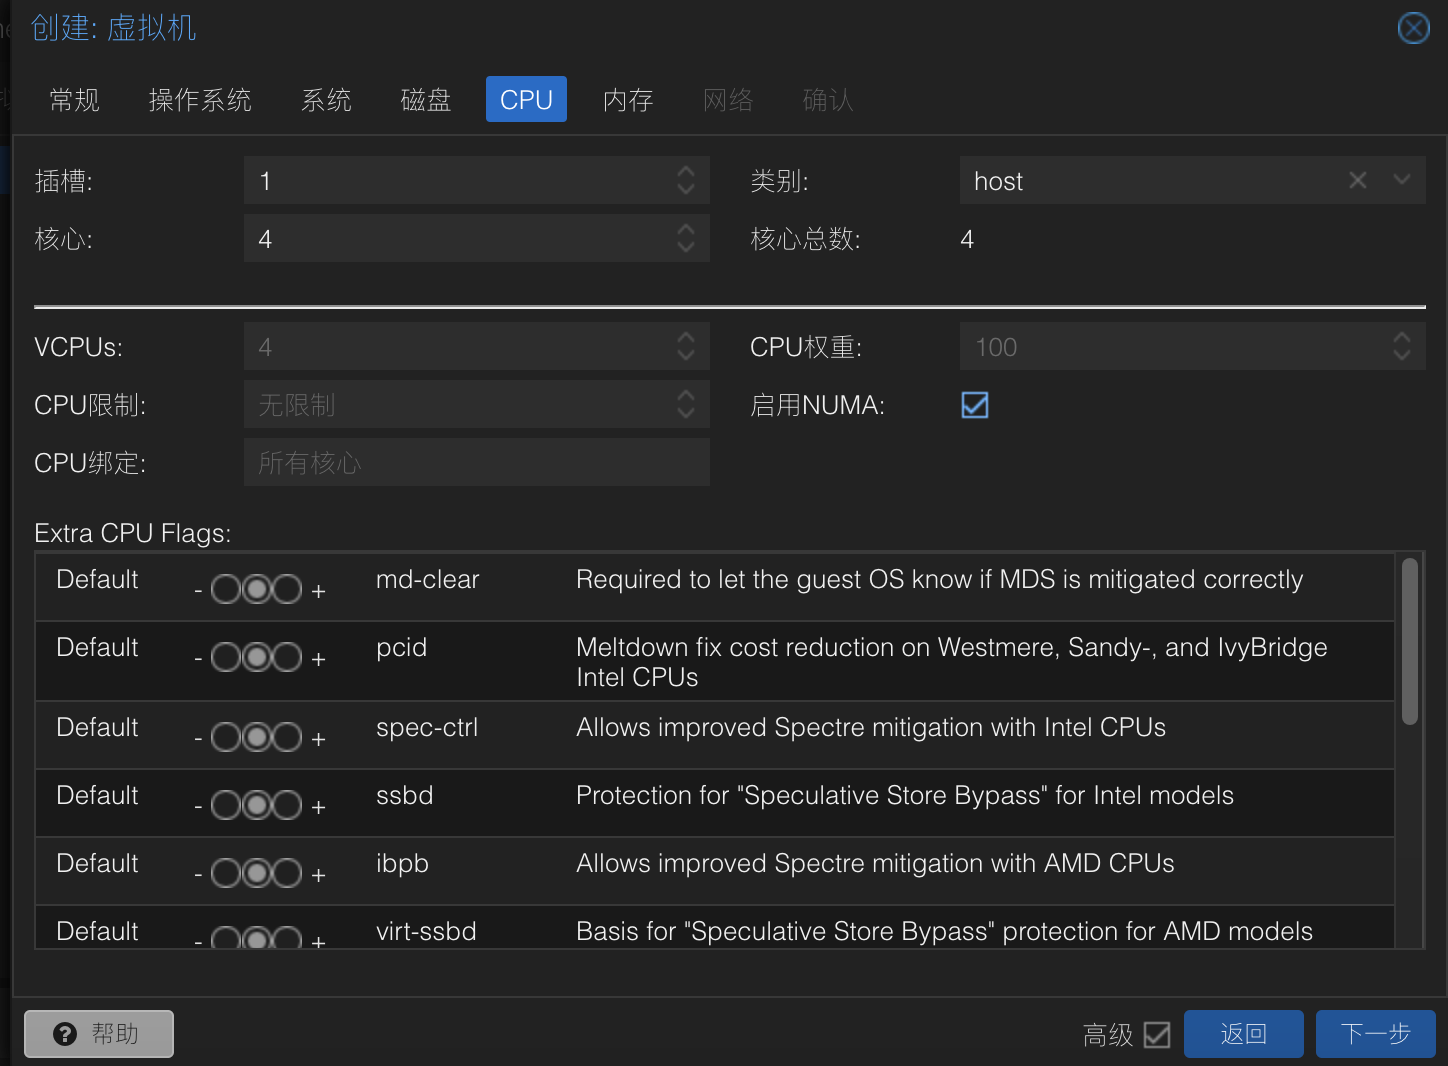Focus the CPU绑定 affinity input field
Screen dimensions: 1448x1066
click(477, 462)
